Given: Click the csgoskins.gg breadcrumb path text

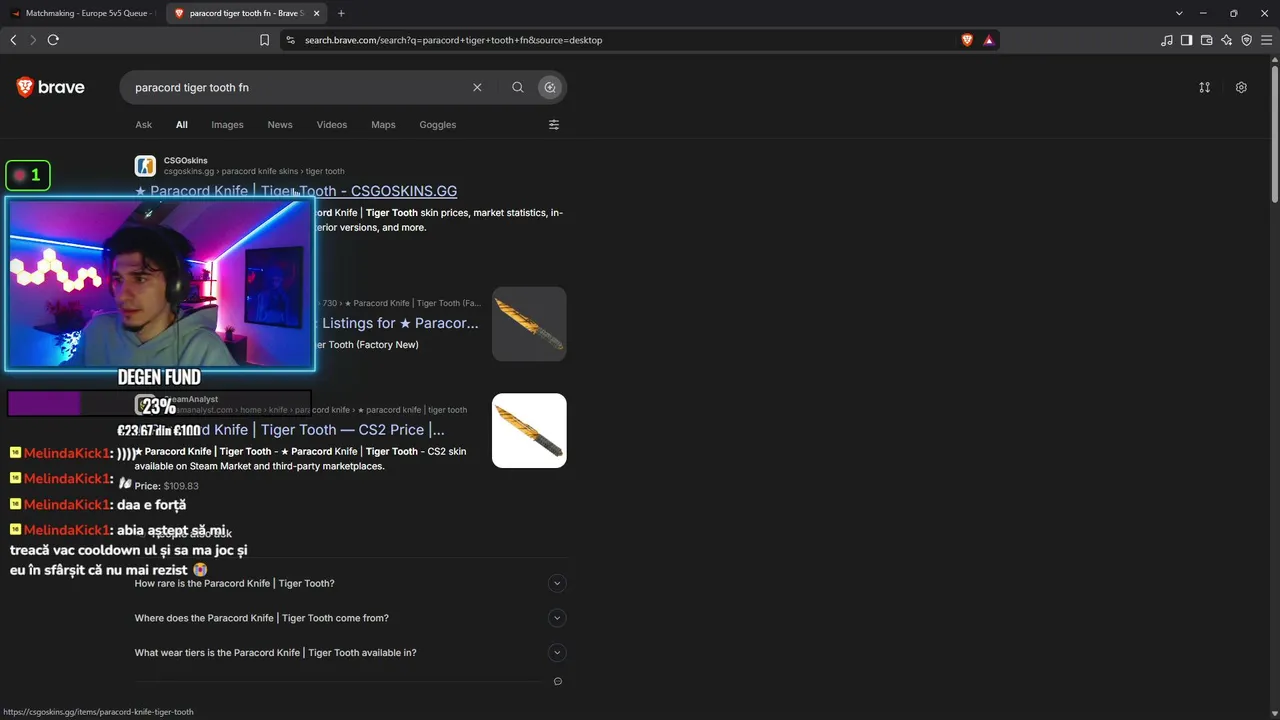Looking at the screenshot, I should 254,171.
